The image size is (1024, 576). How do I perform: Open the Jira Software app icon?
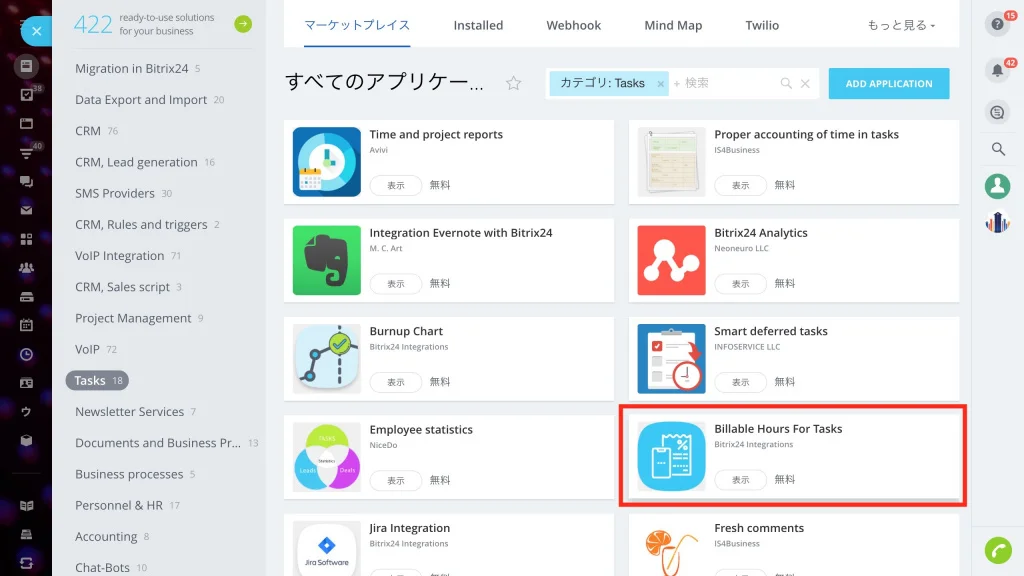(x=327, y=549)
